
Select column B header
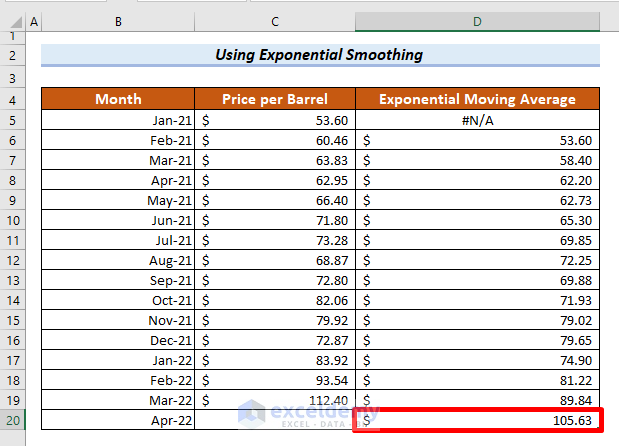click(118, 22)
